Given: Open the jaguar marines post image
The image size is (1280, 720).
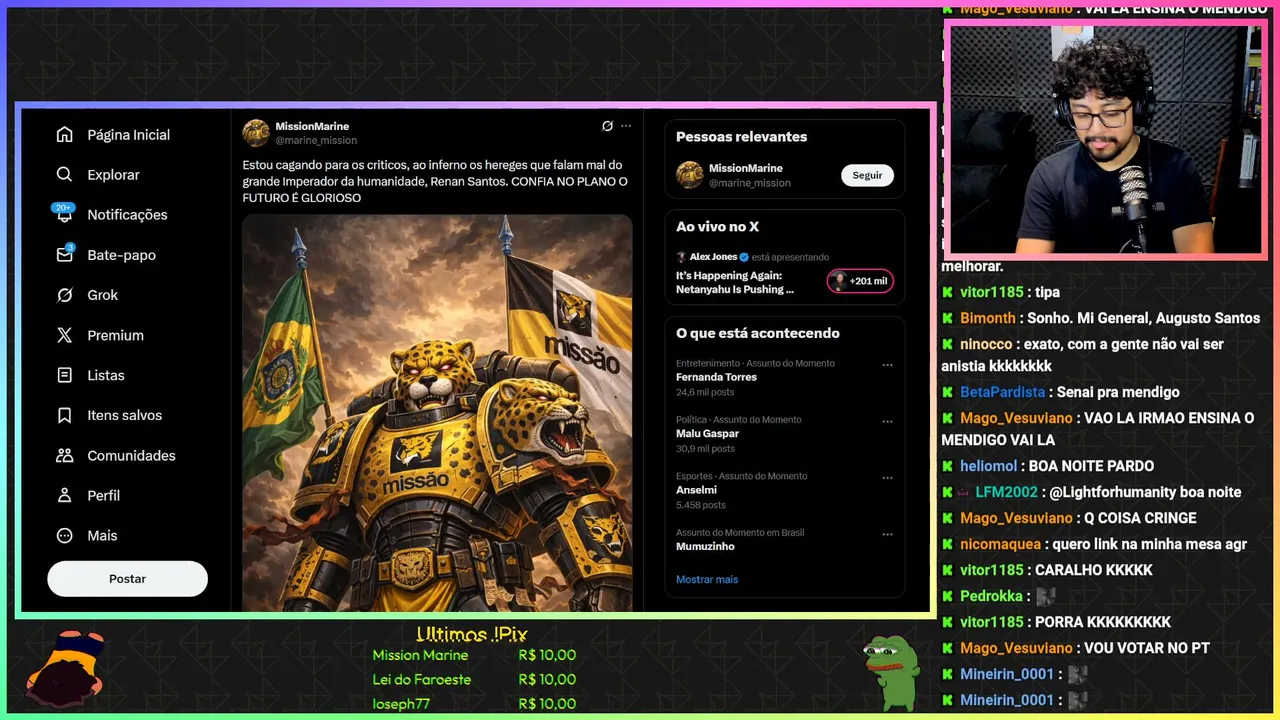Looking at the screenshot, I should (x=437, y=412).
